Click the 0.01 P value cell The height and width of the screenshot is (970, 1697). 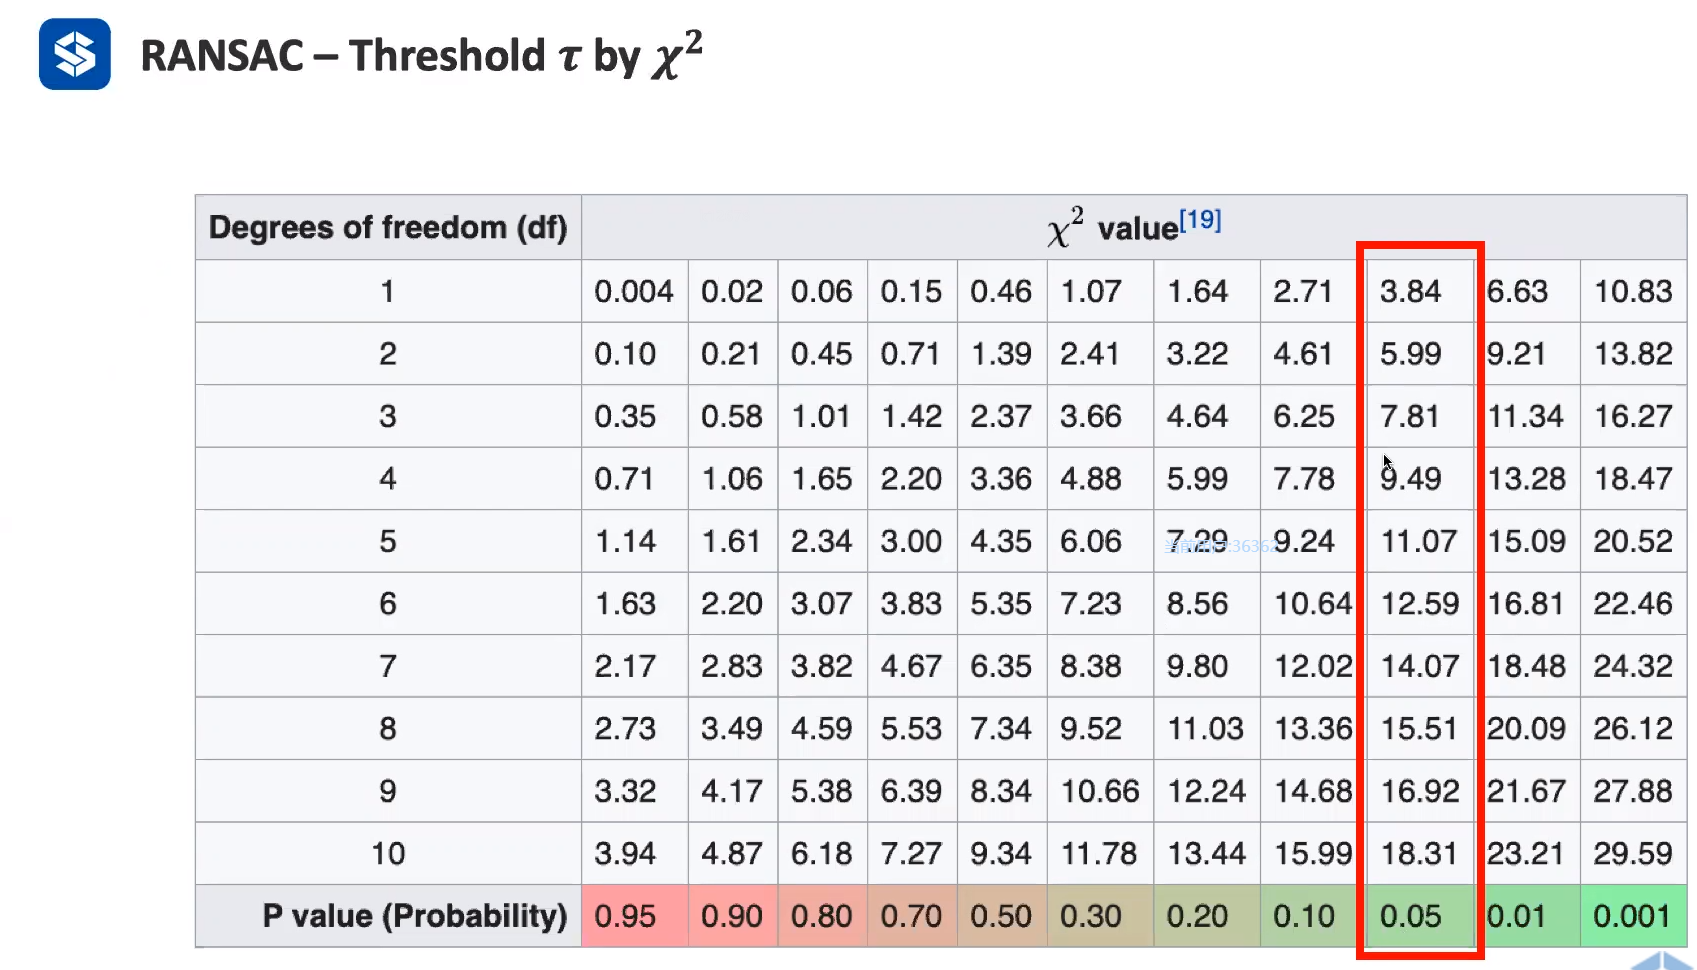click(1527, 916)
